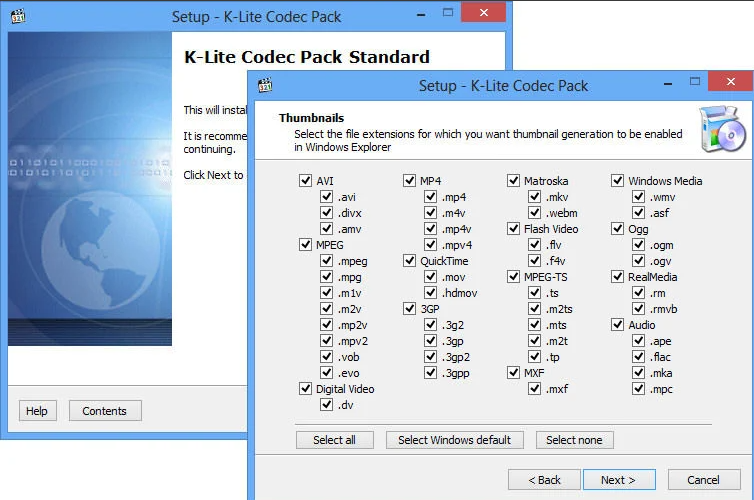Viewport: 754px width, 500px height.
Task: Toggle the RealMedia group checkbox
Action: tap(617, 277)
